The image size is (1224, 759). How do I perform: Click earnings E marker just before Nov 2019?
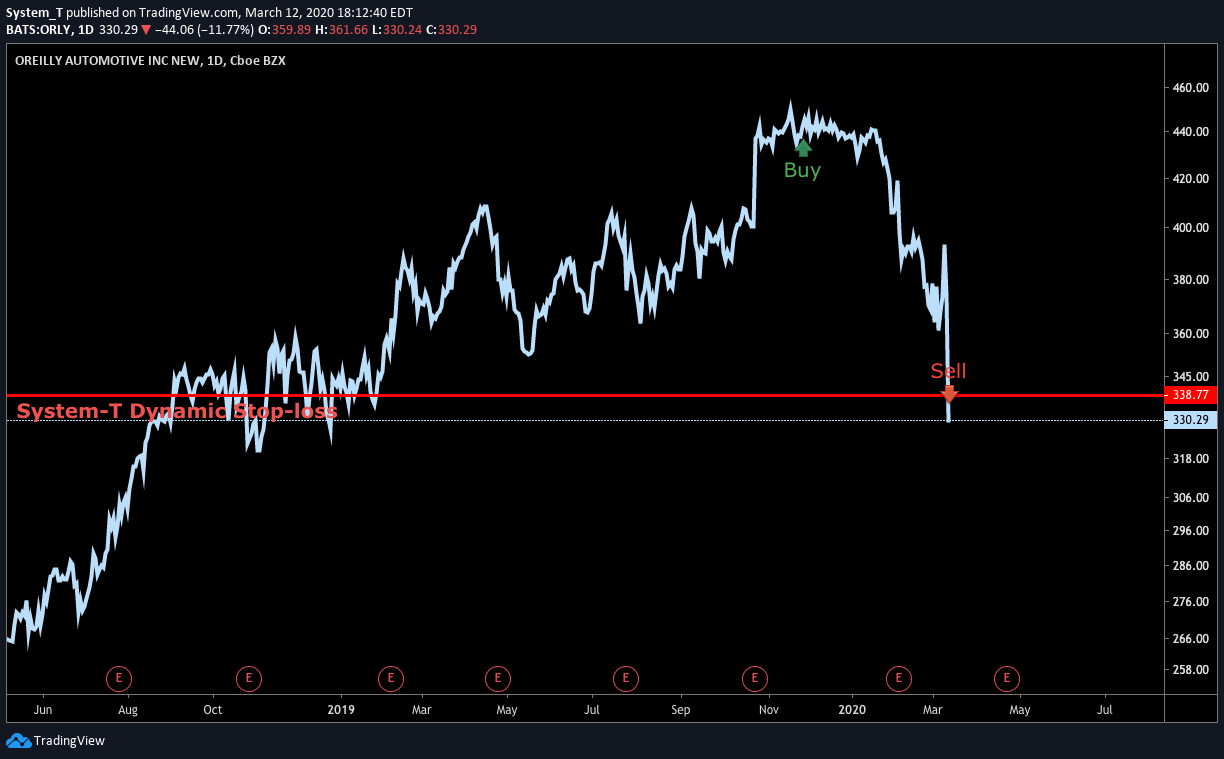pos(755,679)
